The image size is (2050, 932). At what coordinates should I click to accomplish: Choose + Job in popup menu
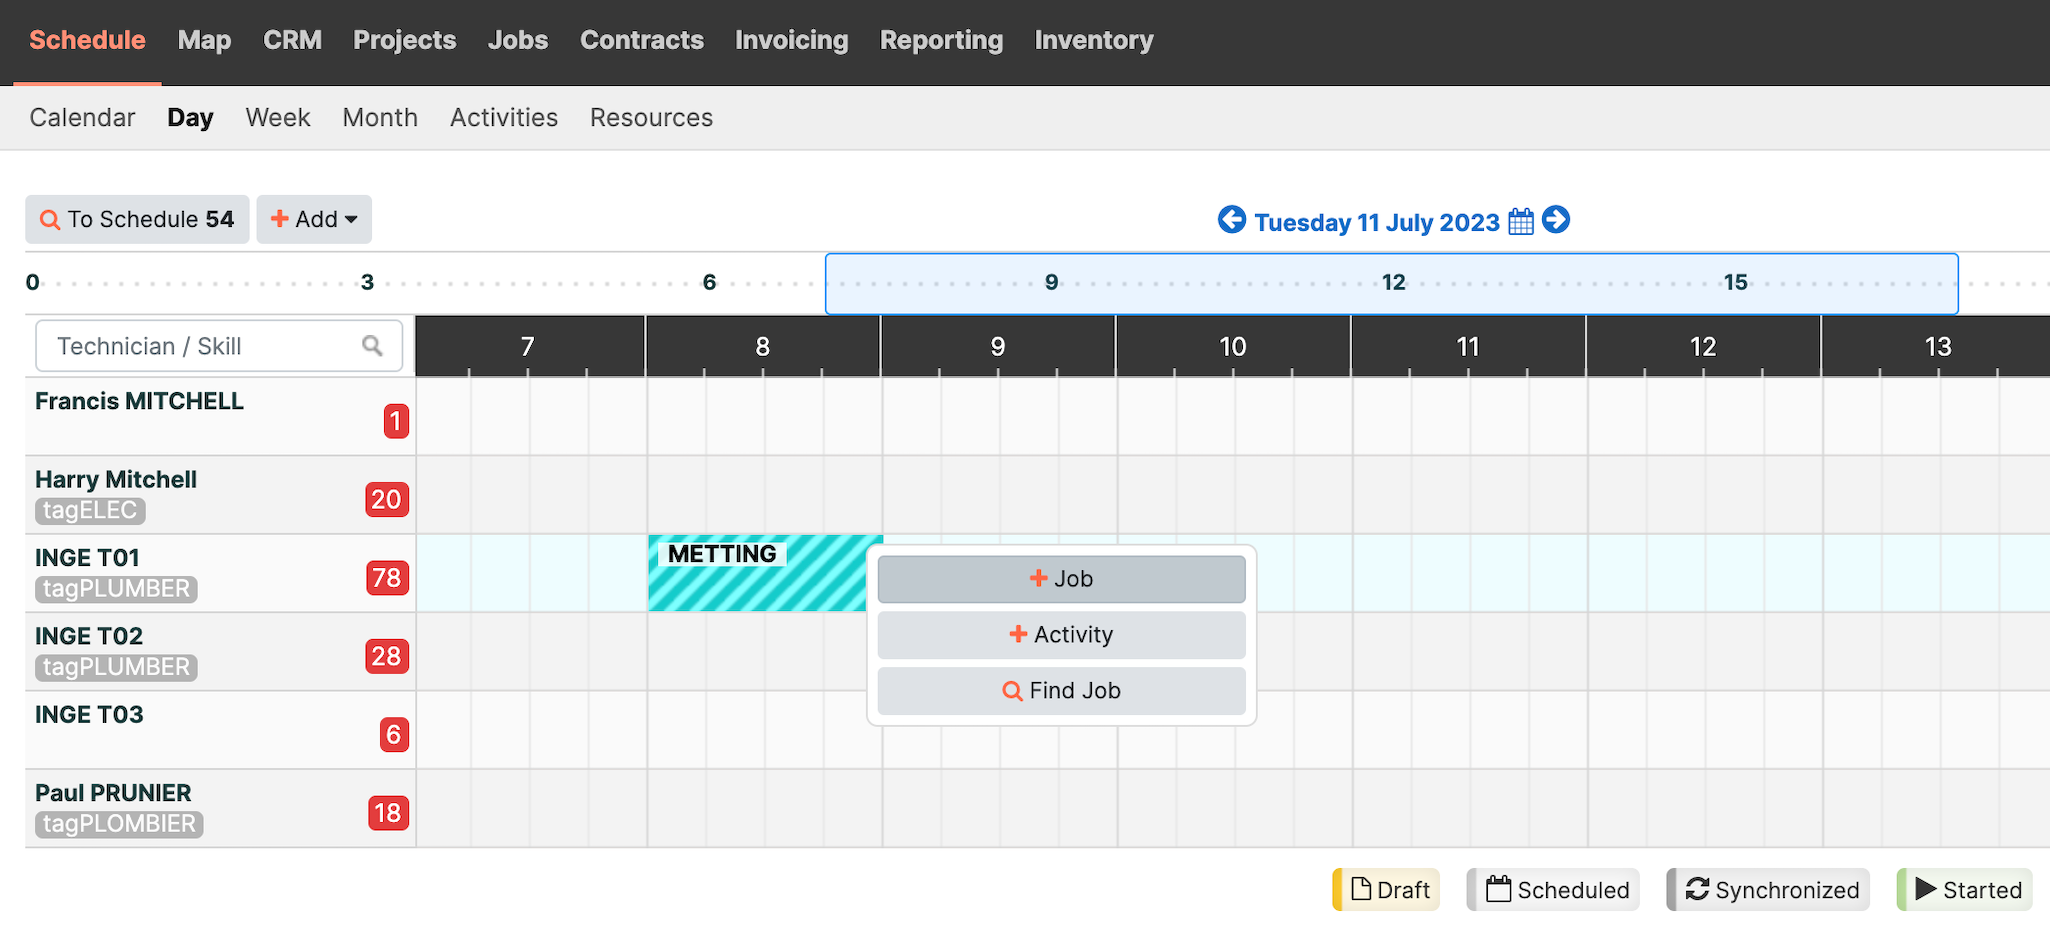click(x=1061, y=579)
